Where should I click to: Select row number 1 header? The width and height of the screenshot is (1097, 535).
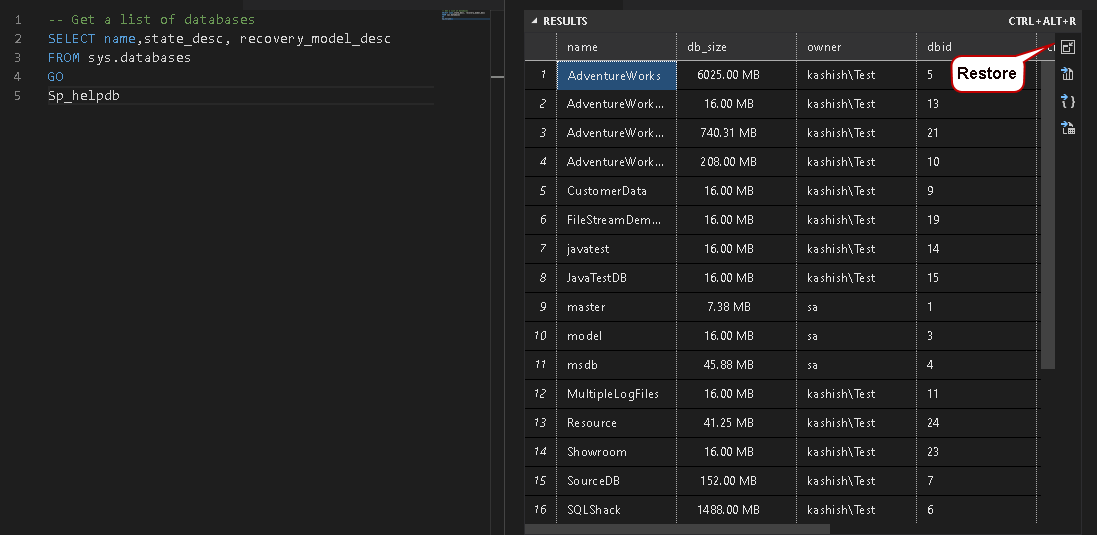point(541,76)
